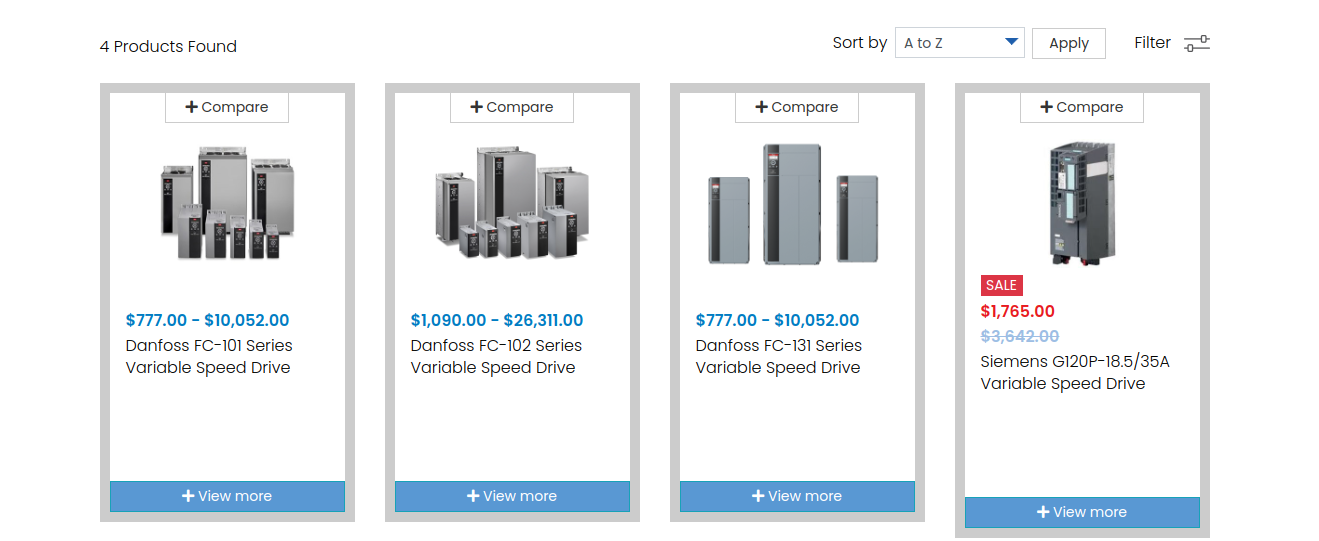Click the Filter text label
The height and width of the screenshot is (541, 1319).
coord(1152,43)
